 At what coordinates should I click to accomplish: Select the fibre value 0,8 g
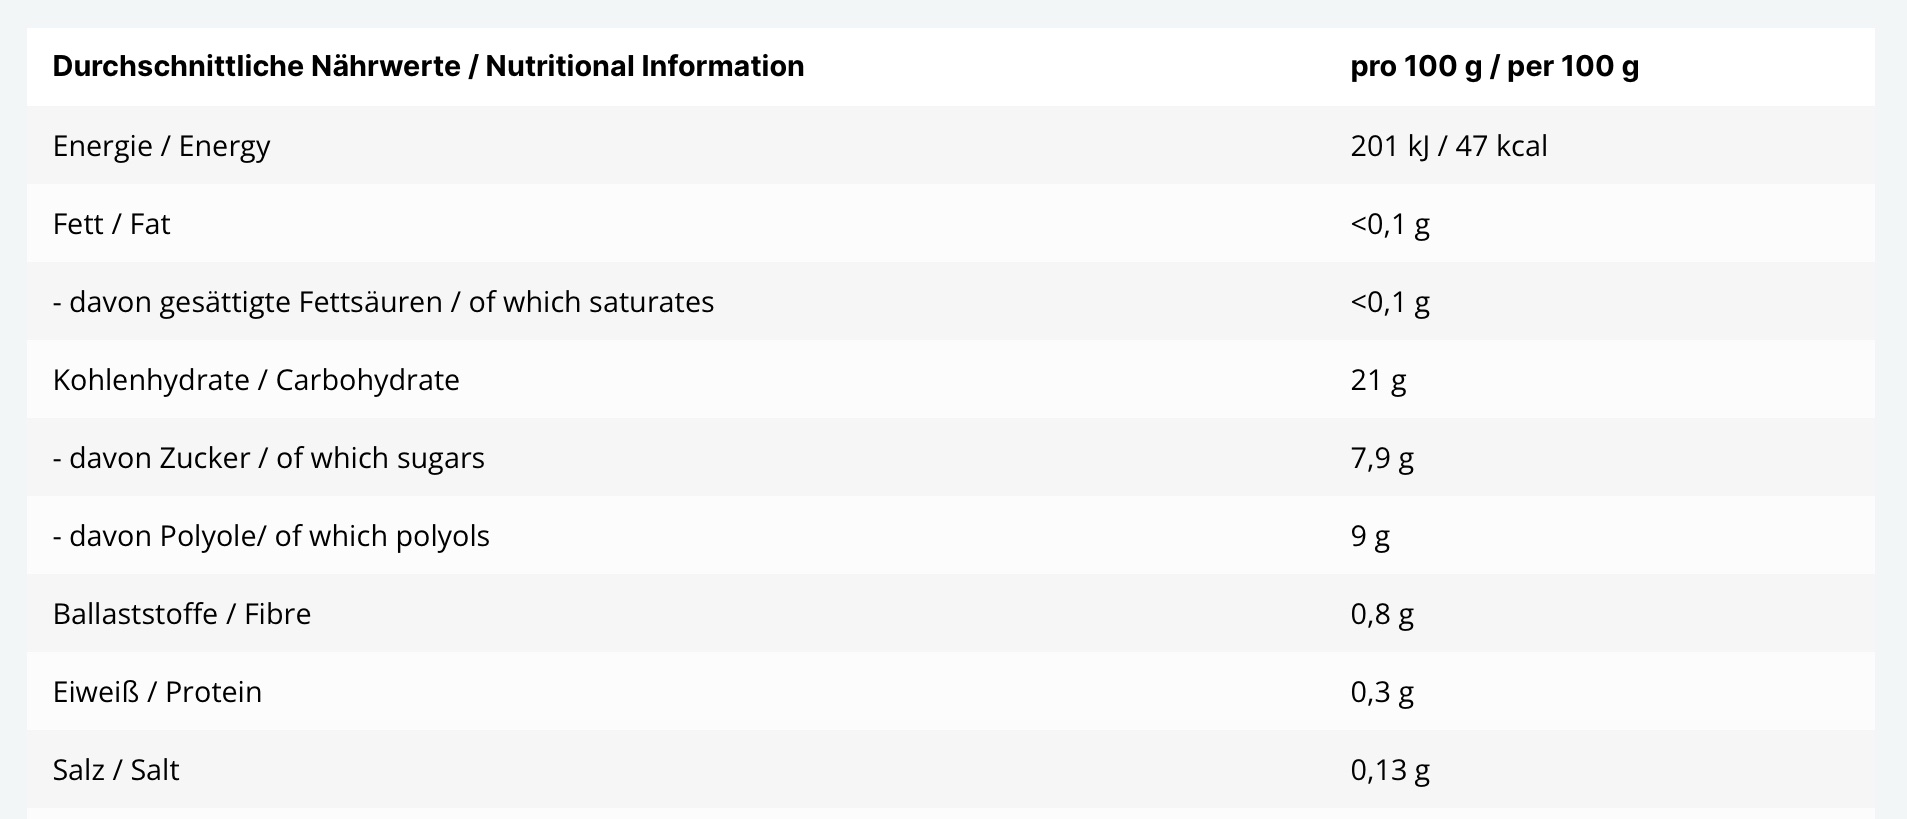[1382, 614]
